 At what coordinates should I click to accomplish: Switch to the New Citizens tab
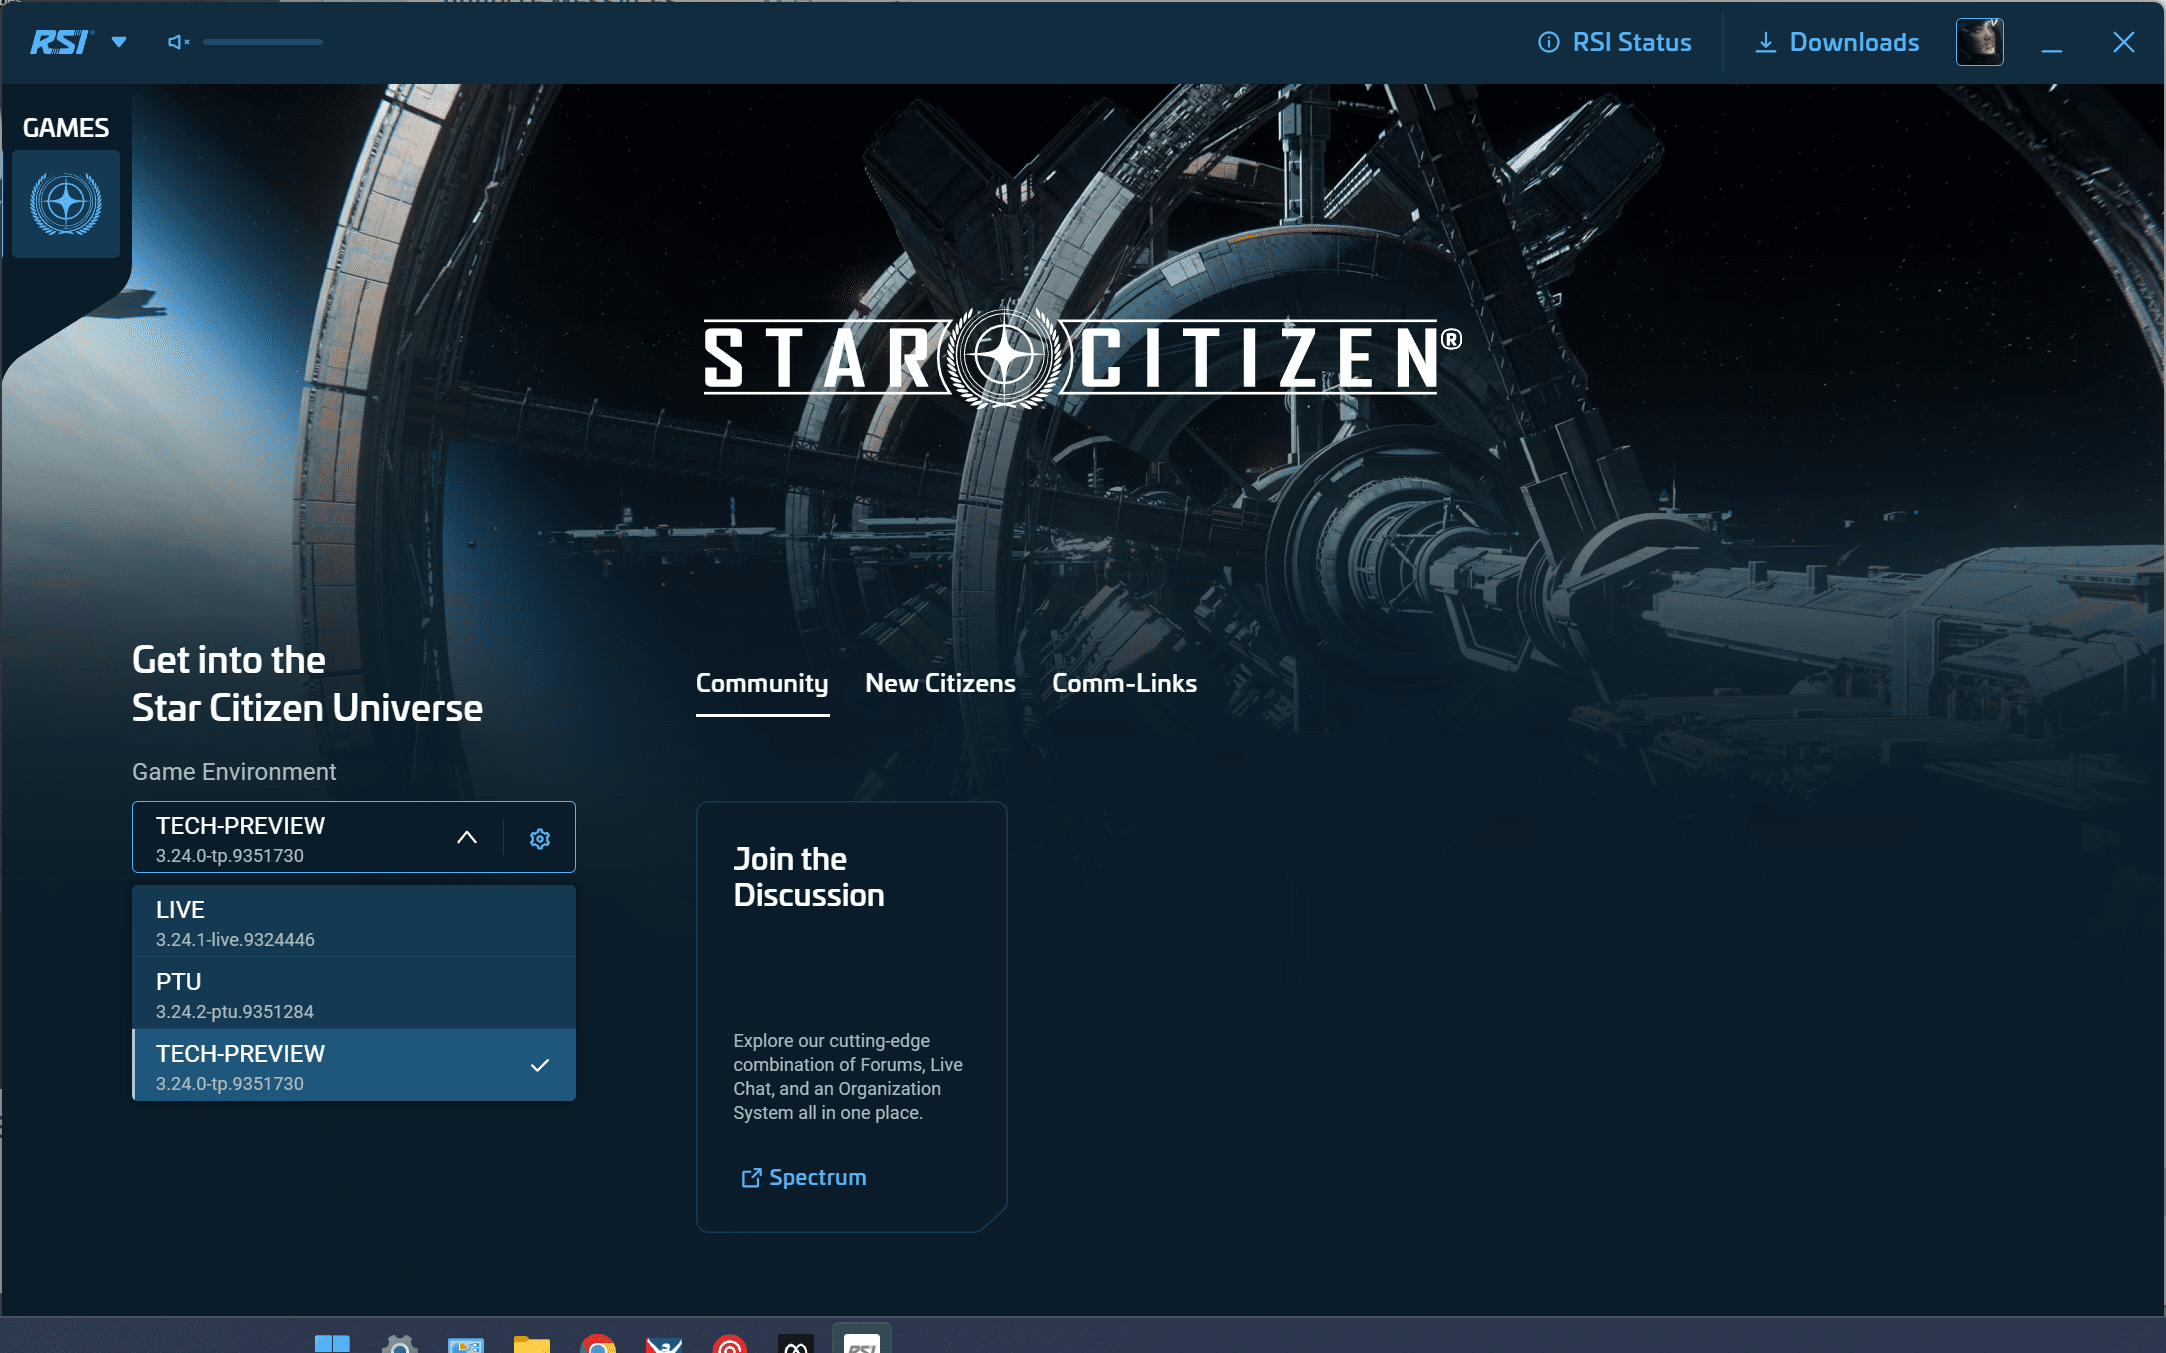click(x=940, y=683)
